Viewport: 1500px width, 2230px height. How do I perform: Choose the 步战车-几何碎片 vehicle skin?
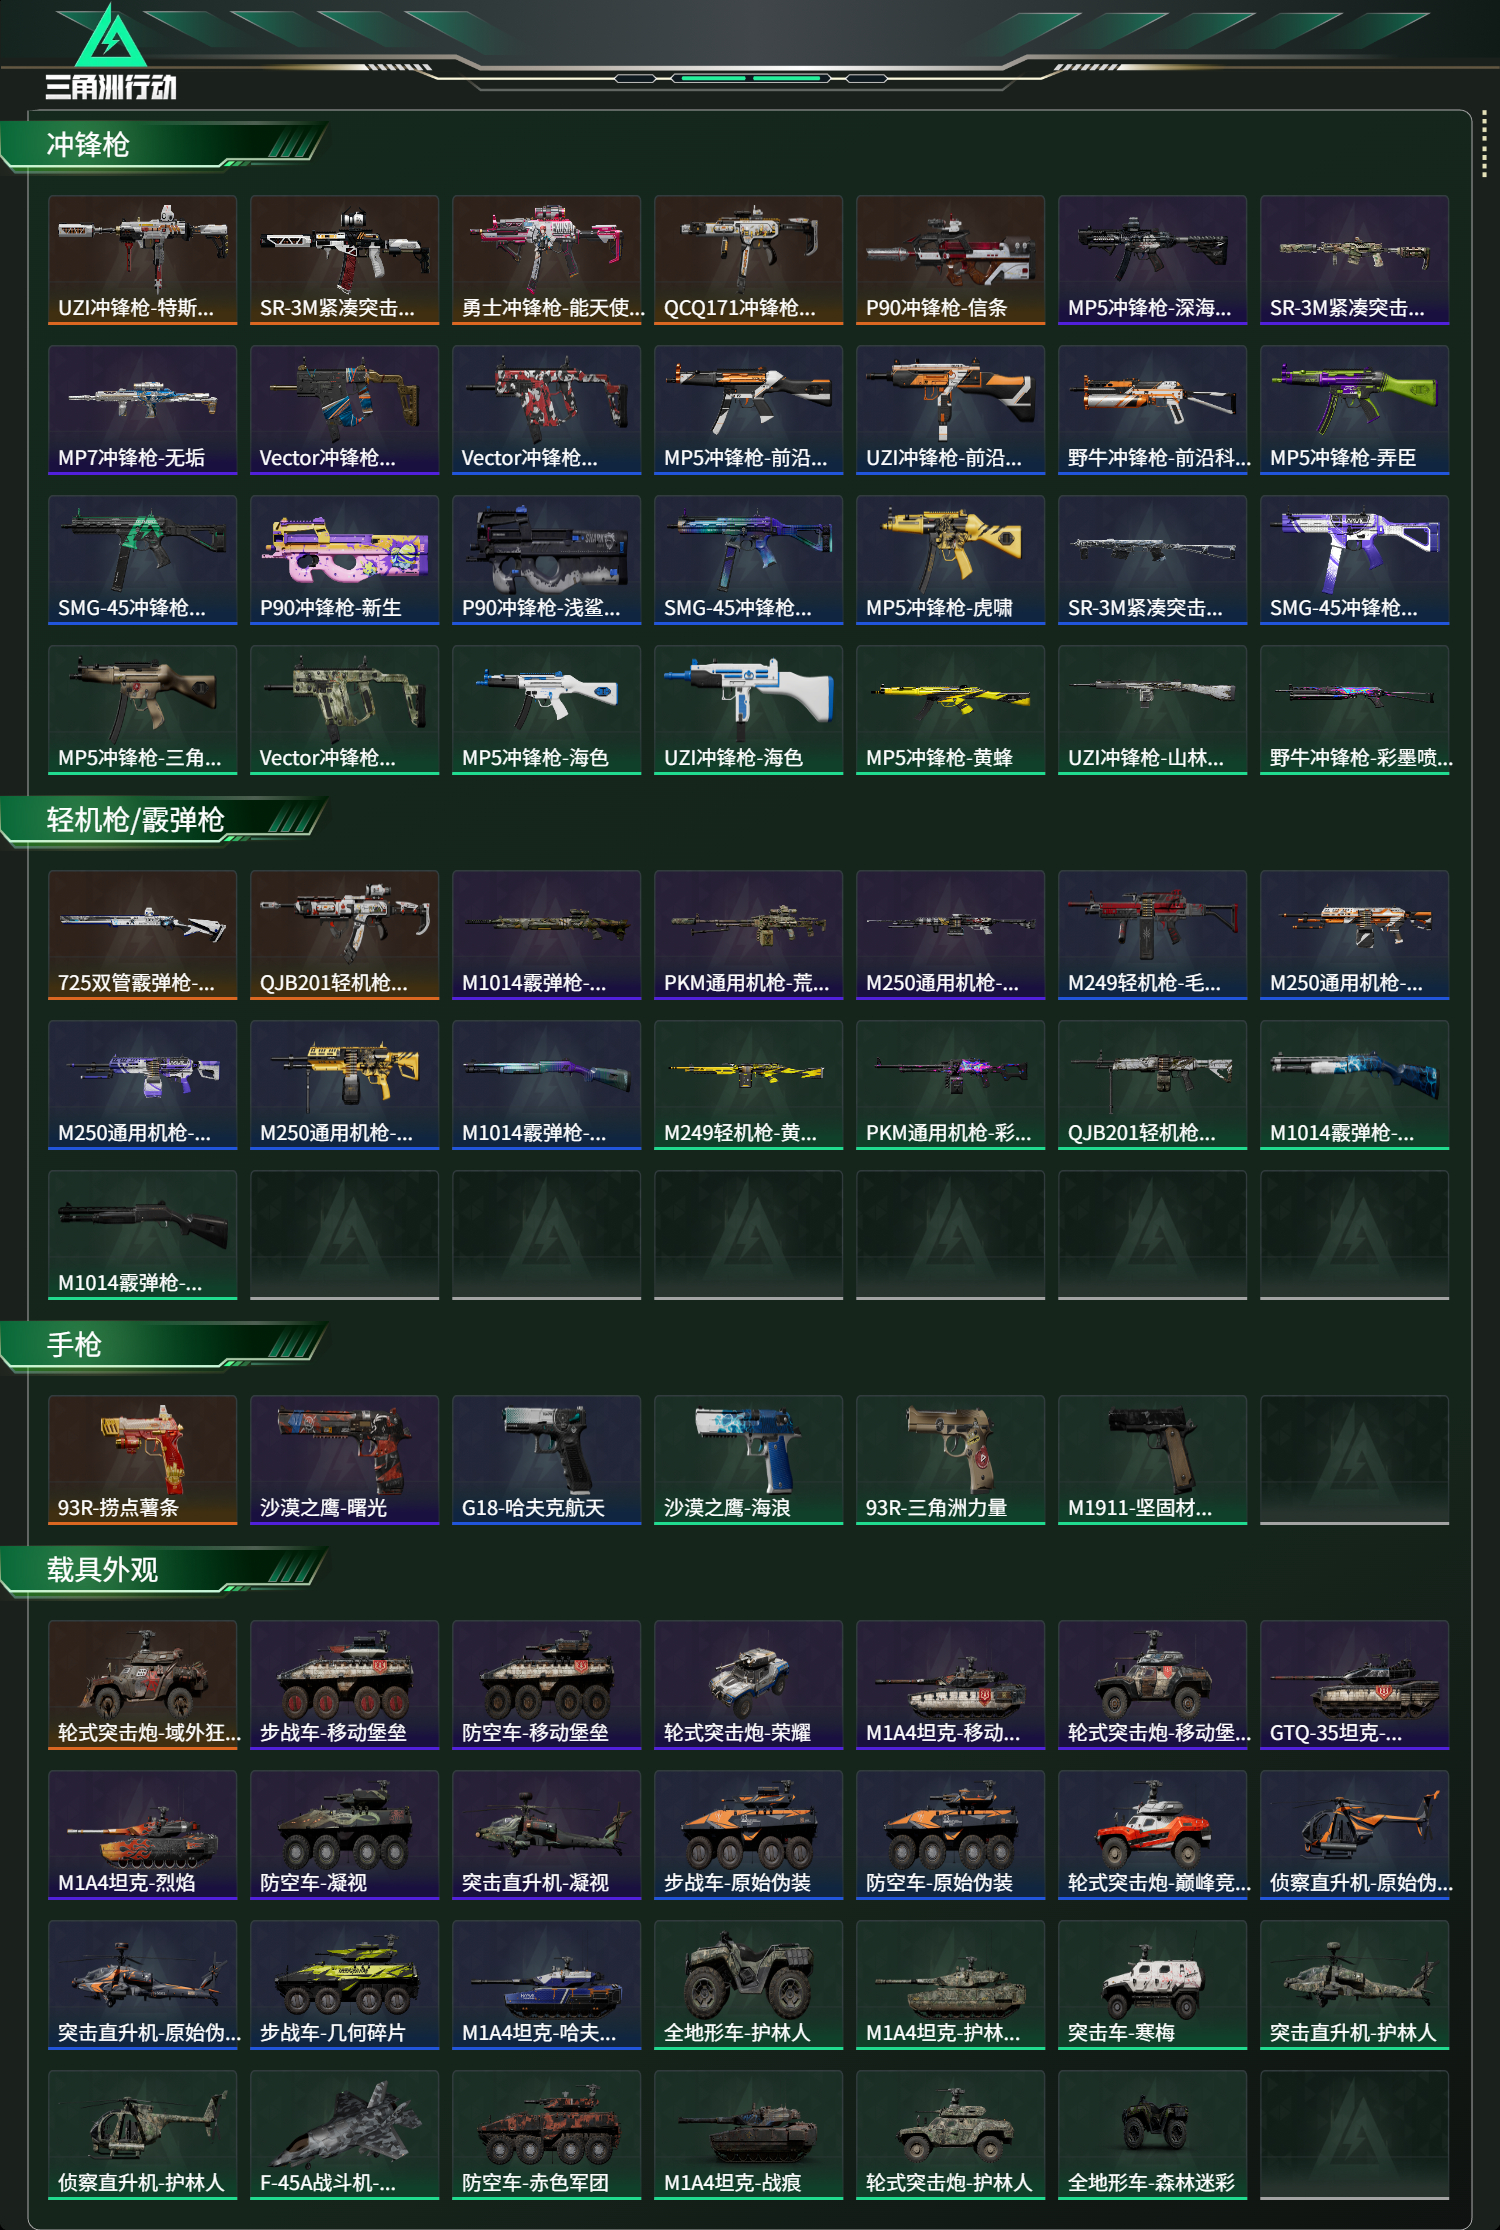[x=344, y=1985]
